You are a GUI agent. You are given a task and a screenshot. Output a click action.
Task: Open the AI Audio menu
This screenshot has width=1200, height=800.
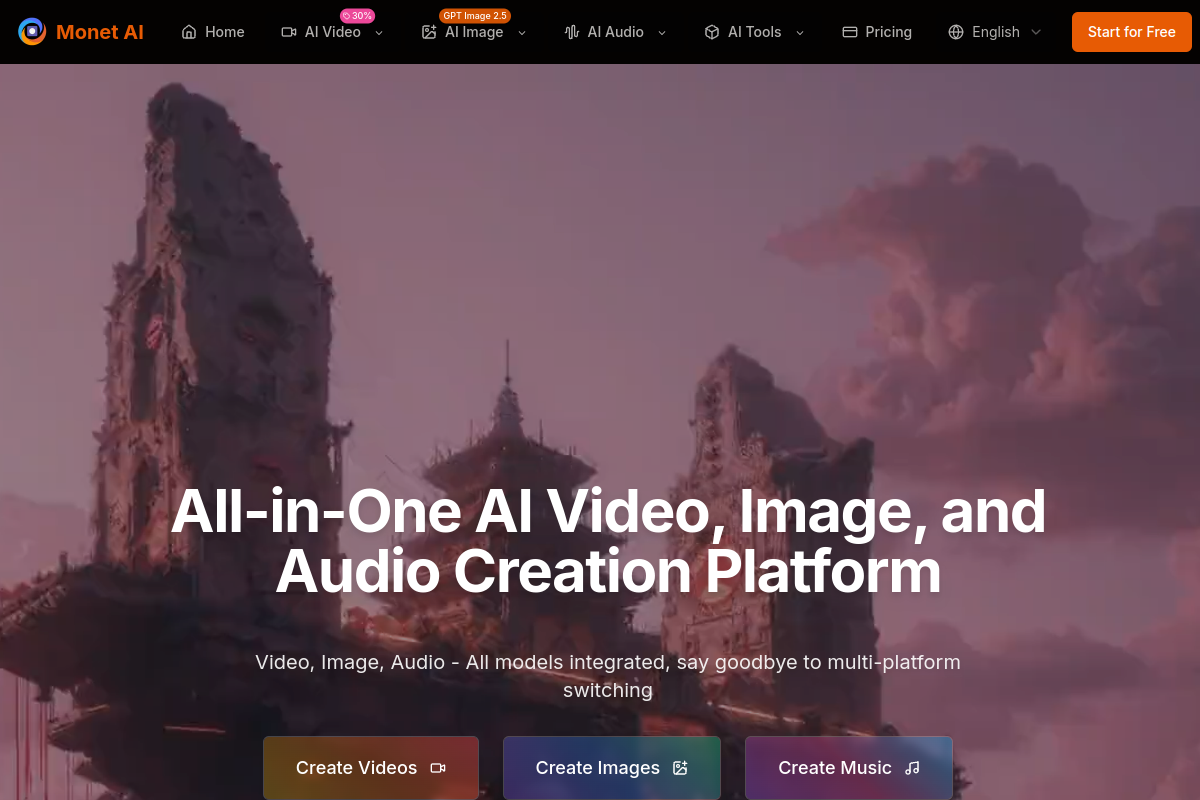[616, 32]
